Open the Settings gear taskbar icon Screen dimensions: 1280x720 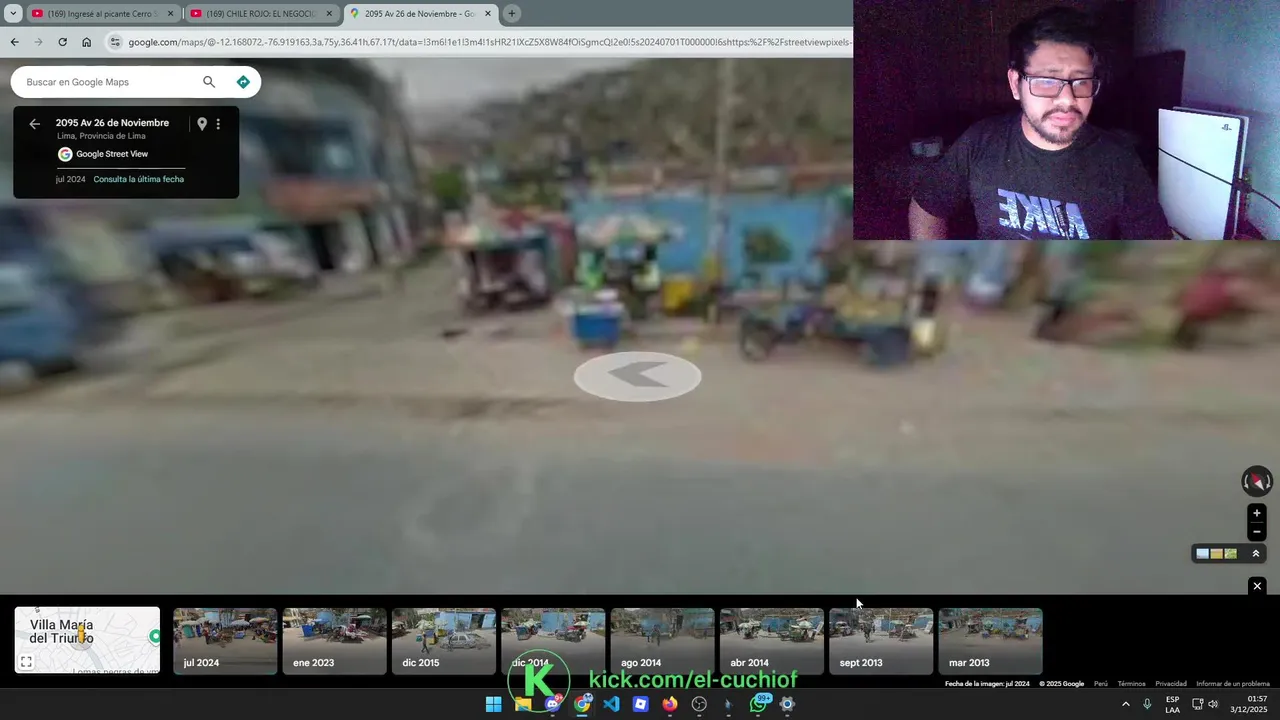pyautogui.click(x=787, y=704)
